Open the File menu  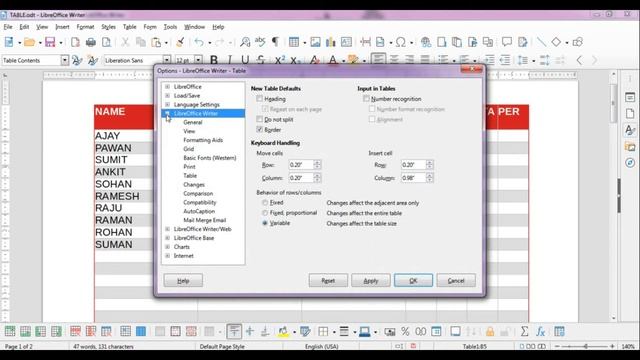pyautogui.click(x=8, y=27)
